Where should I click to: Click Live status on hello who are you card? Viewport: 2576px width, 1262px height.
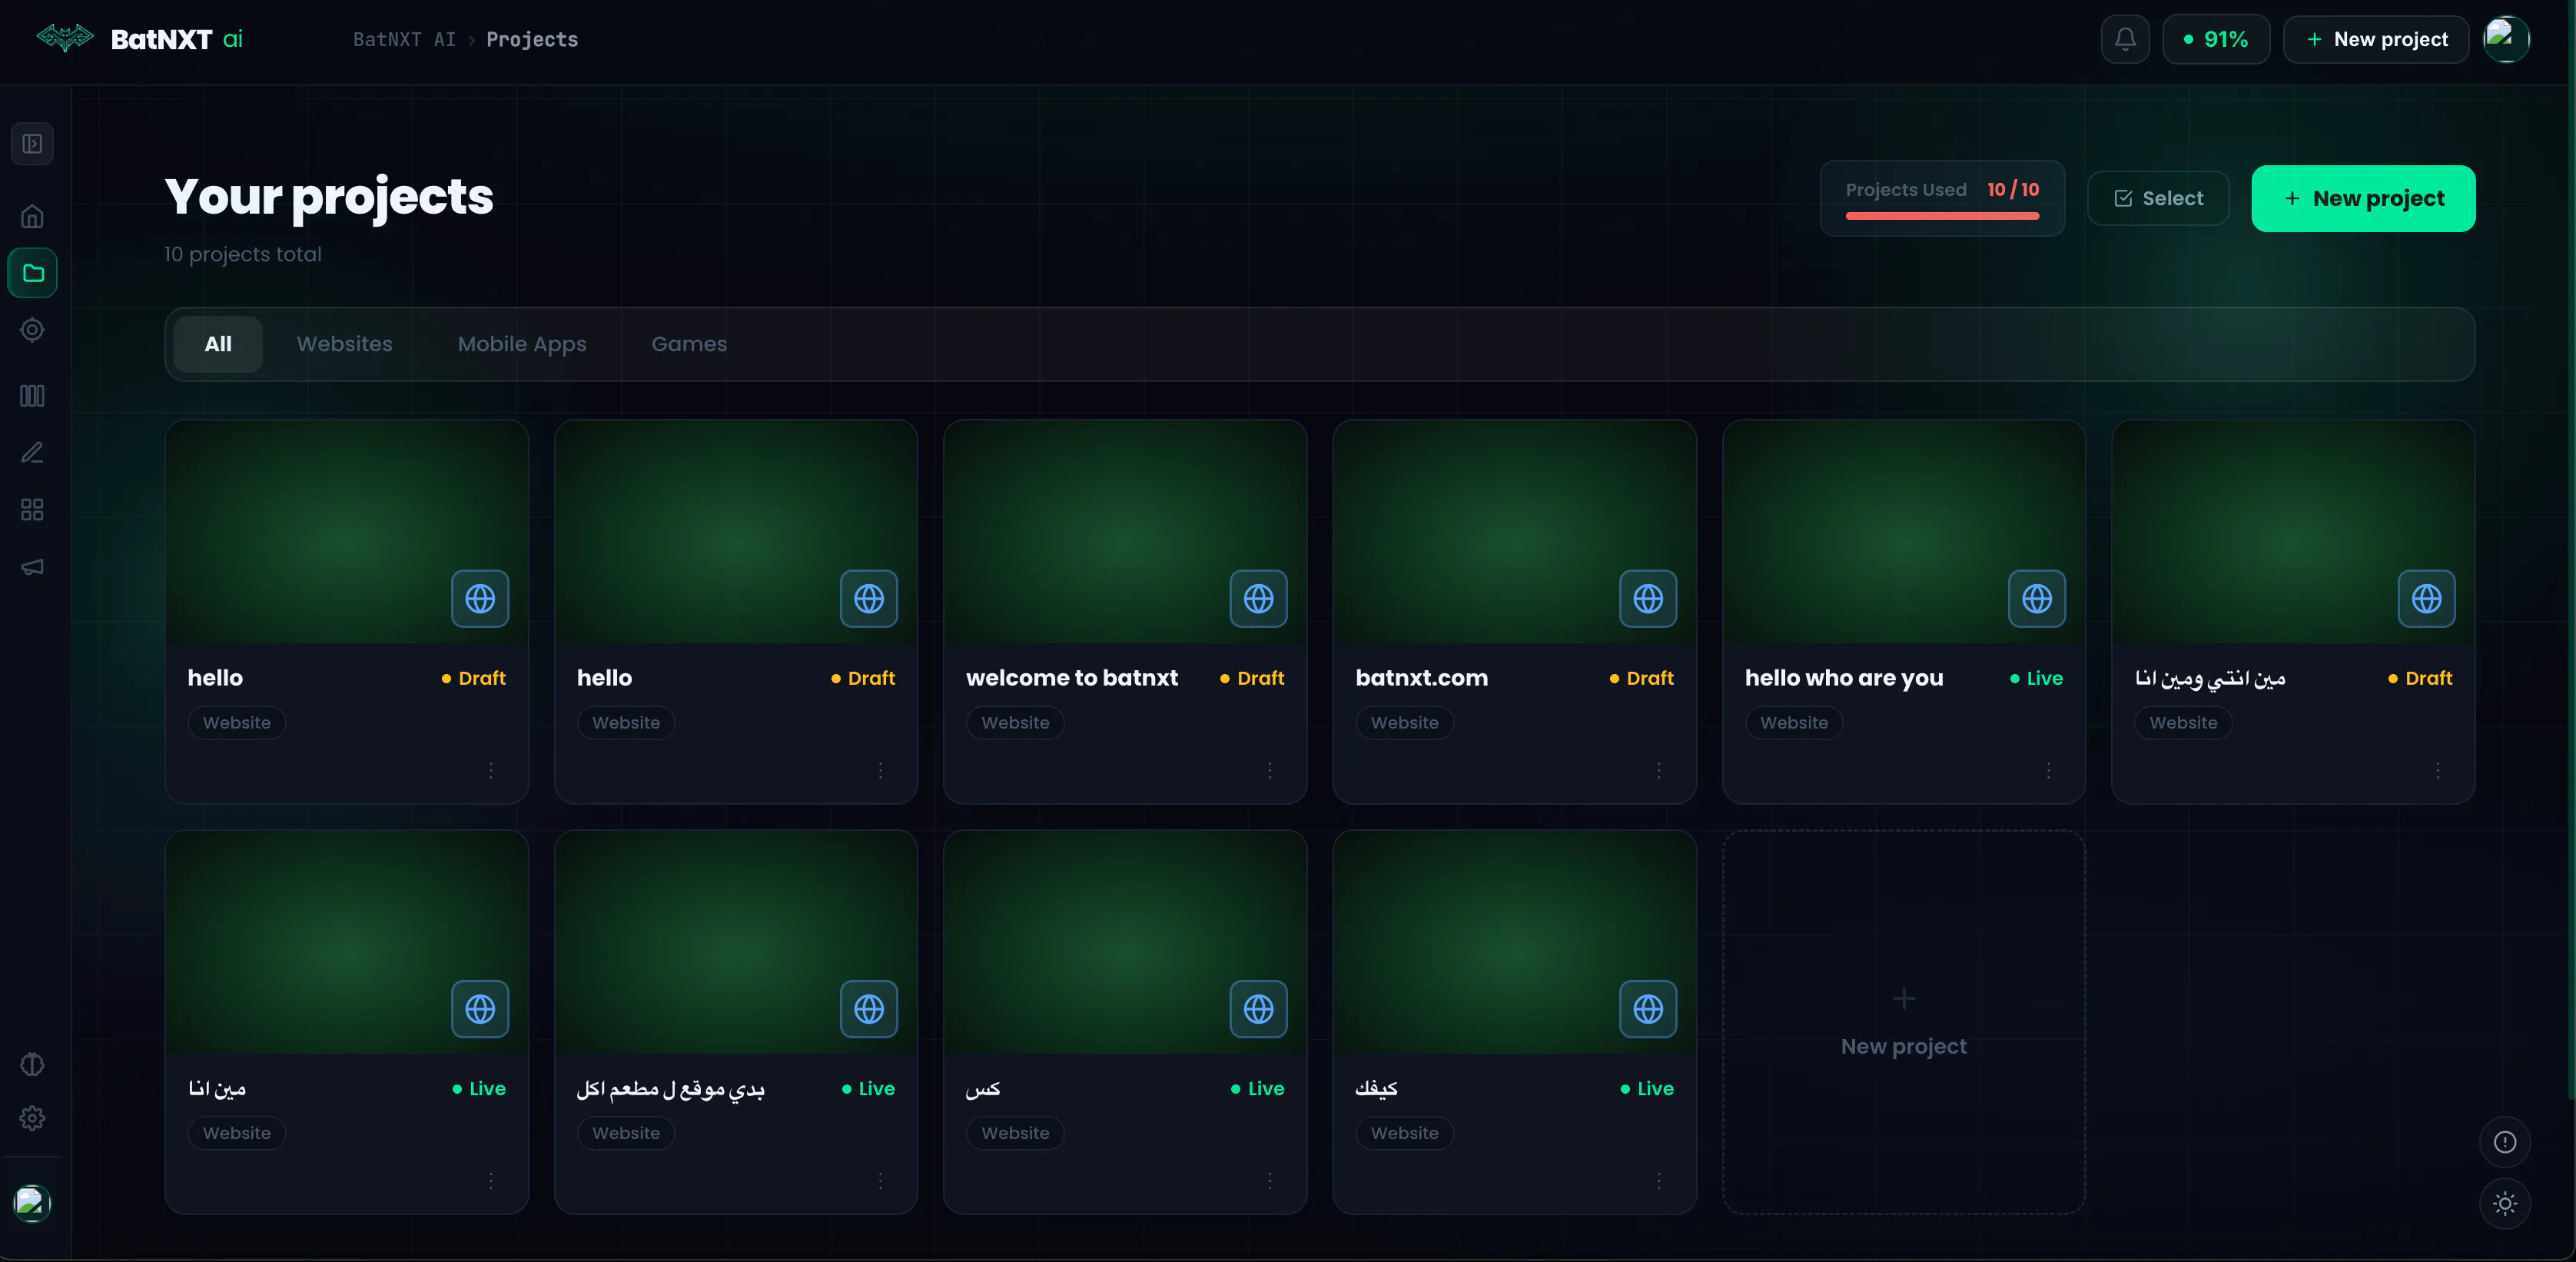2036,678
